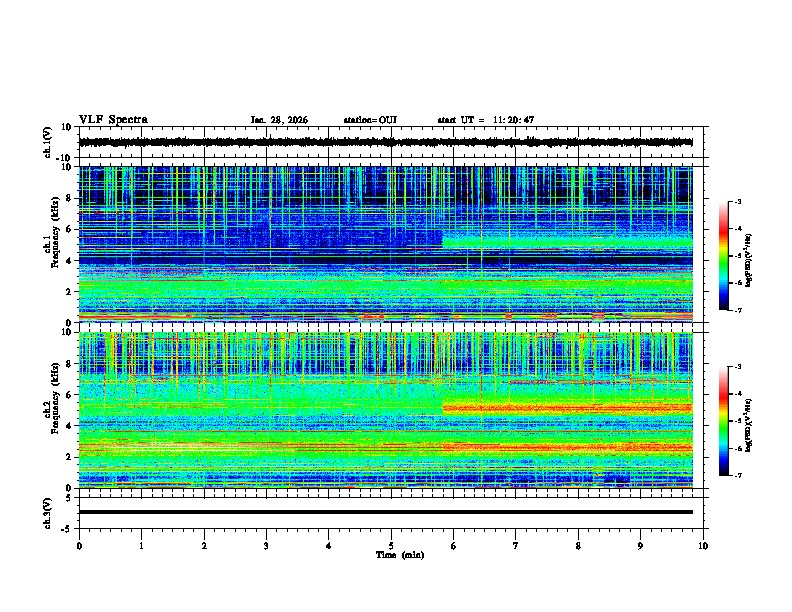Click the time axis tick labeled 1
The width and height of the screenshot is (792, 612).
tap(141, 546)
